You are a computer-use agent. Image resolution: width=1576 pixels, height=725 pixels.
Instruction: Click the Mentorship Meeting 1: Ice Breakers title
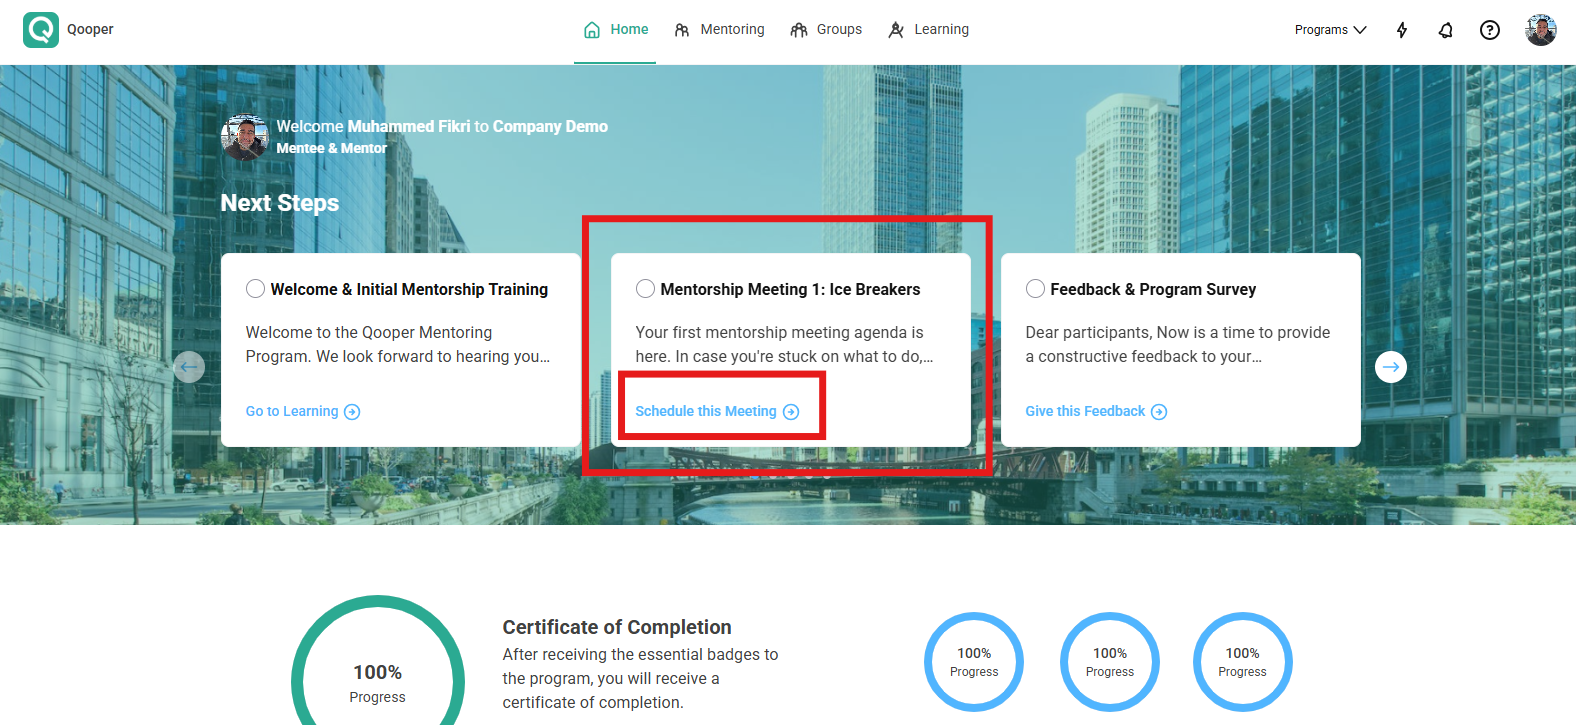(790, 289)
